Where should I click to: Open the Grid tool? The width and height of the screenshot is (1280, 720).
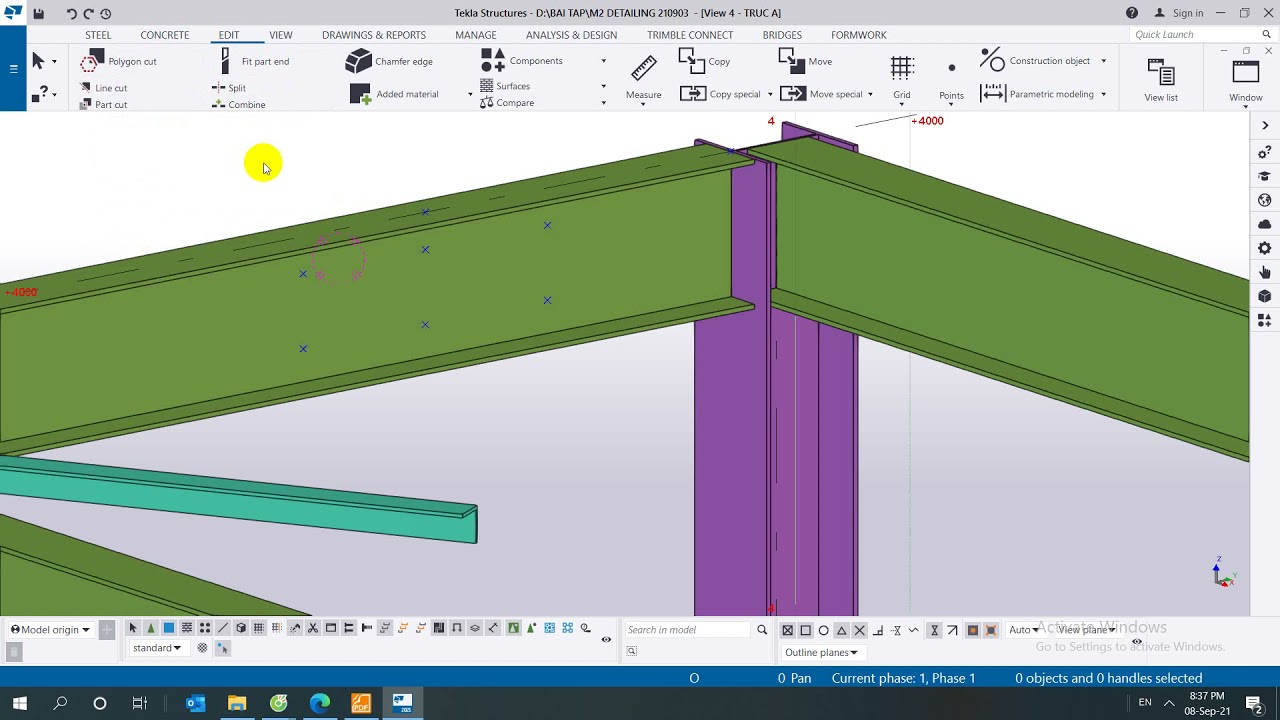[902, 77]
